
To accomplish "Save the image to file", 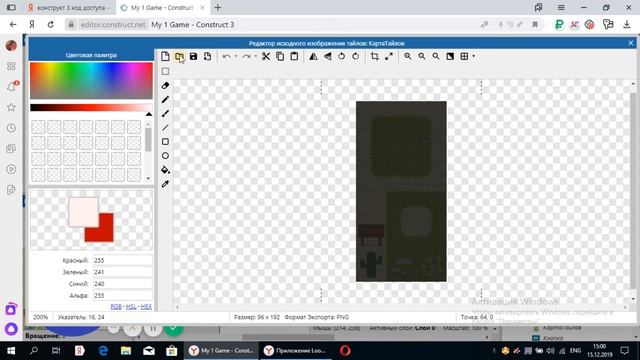I will tap(193, 56).
